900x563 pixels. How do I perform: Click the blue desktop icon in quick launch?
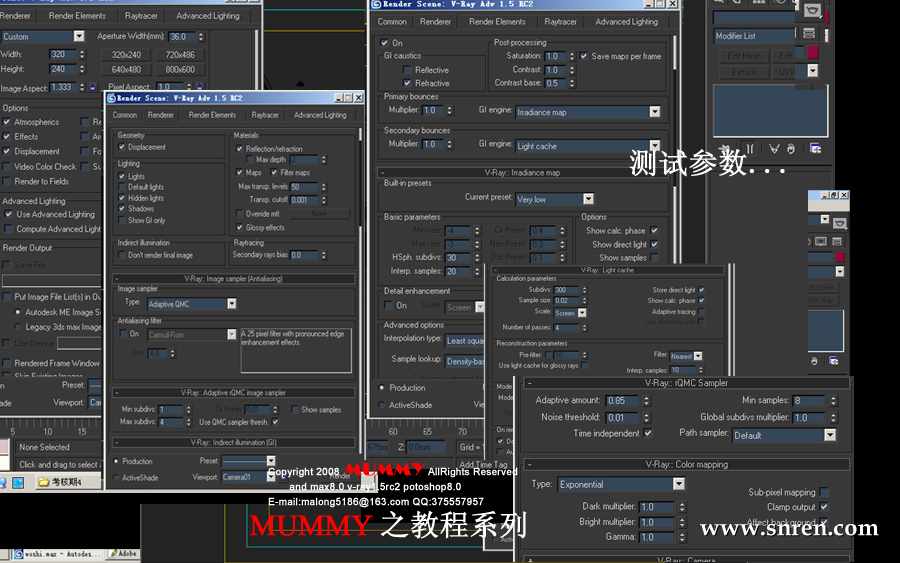coord(18,483)
